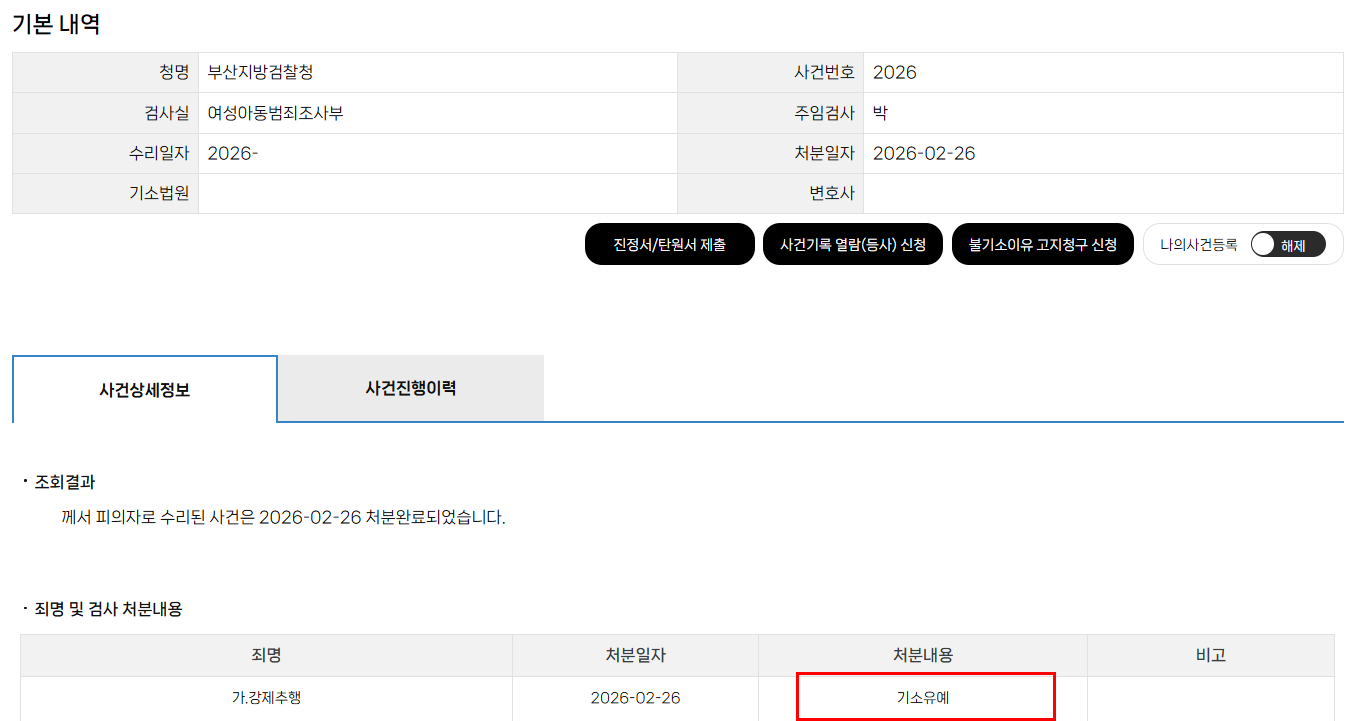This screenshot has width=1356, height=721.
Task: Click the 주임검사 field label
Action: click(824, 113)
